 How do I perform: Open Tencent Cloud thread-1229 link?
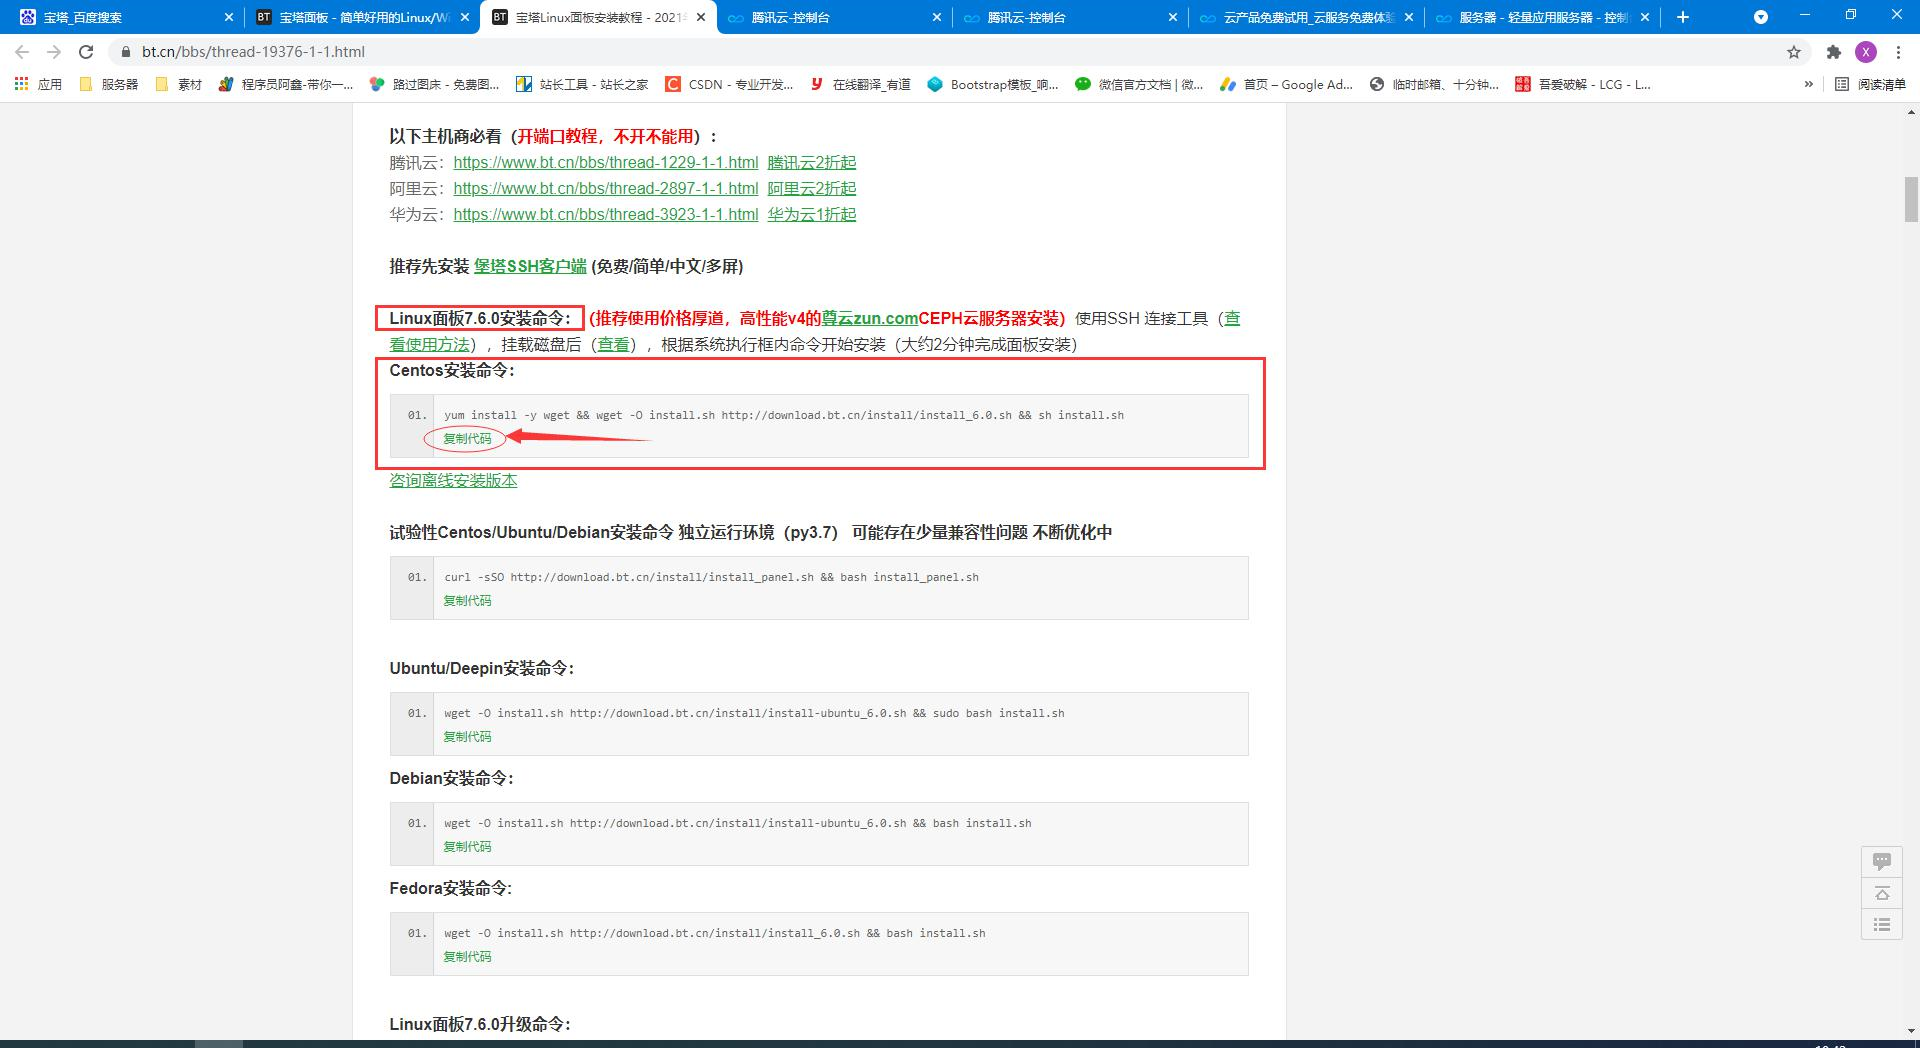pyautogui.click(x=605, y=162)
